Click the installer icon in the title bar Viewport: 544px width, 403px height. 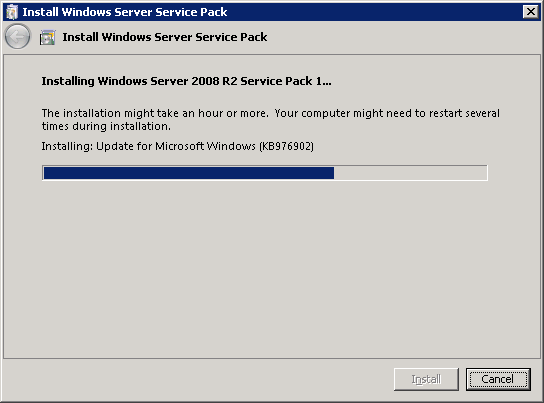click(11, 12)
